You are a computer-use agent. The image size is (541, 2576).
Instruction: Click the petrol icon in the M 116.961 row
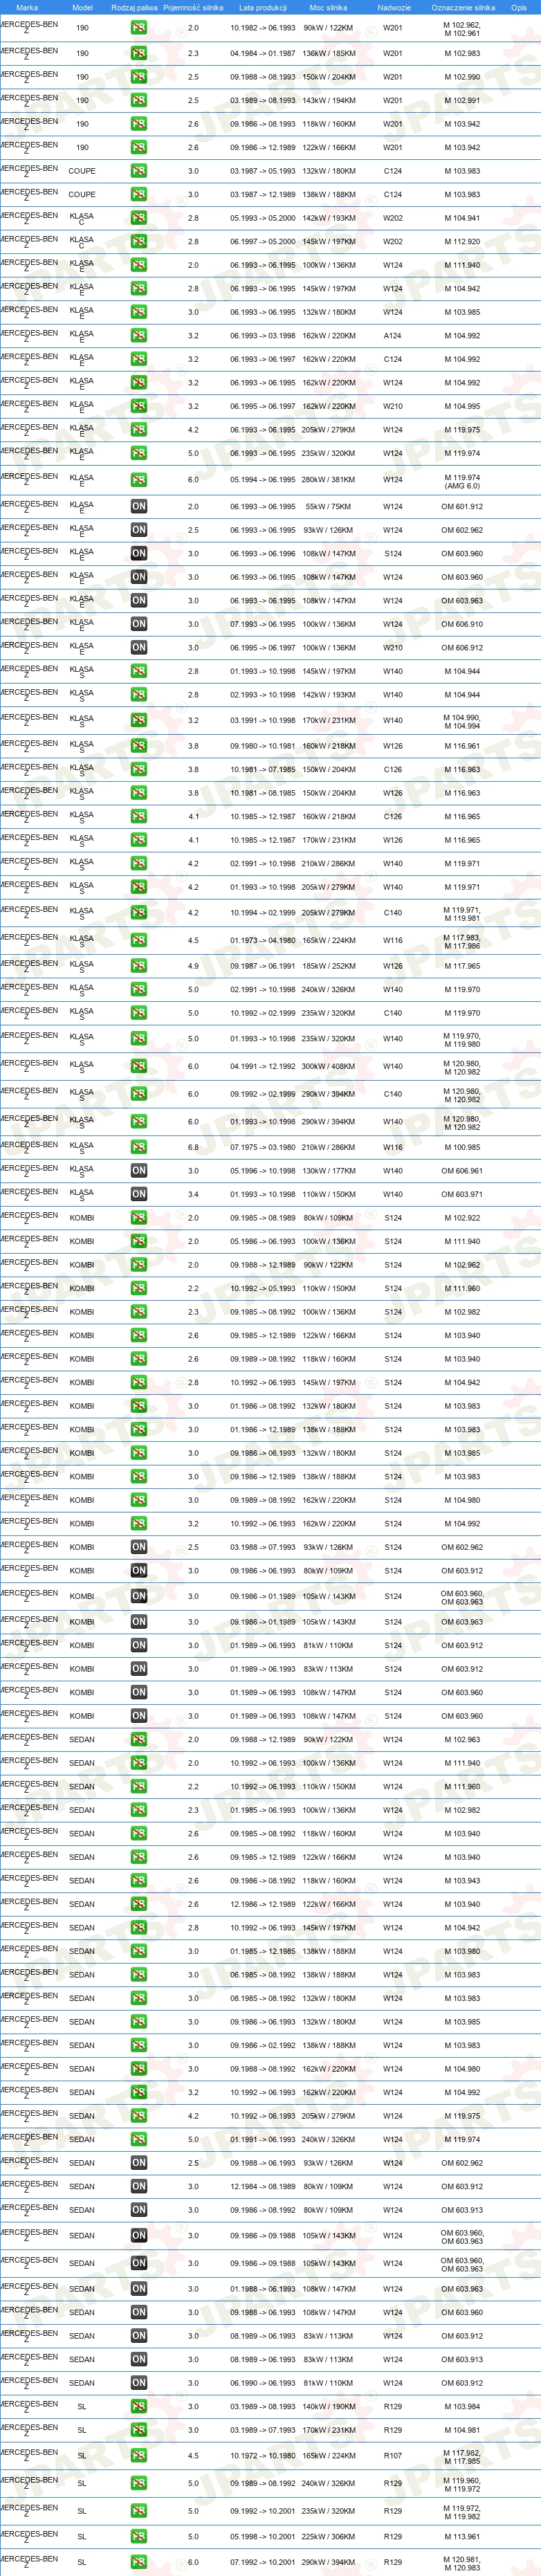(138, 746)
